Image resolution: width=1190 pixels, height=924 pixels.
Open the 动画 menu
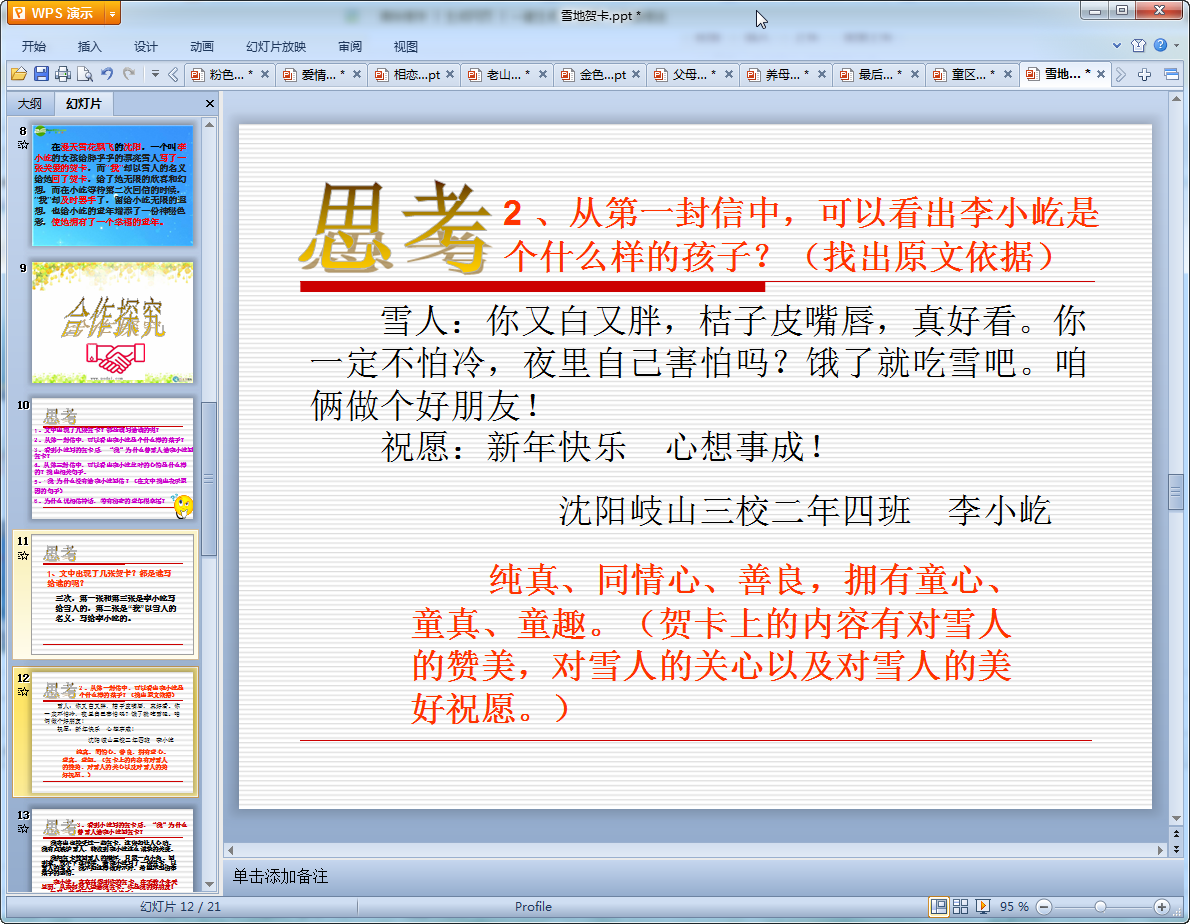(202, 46)
